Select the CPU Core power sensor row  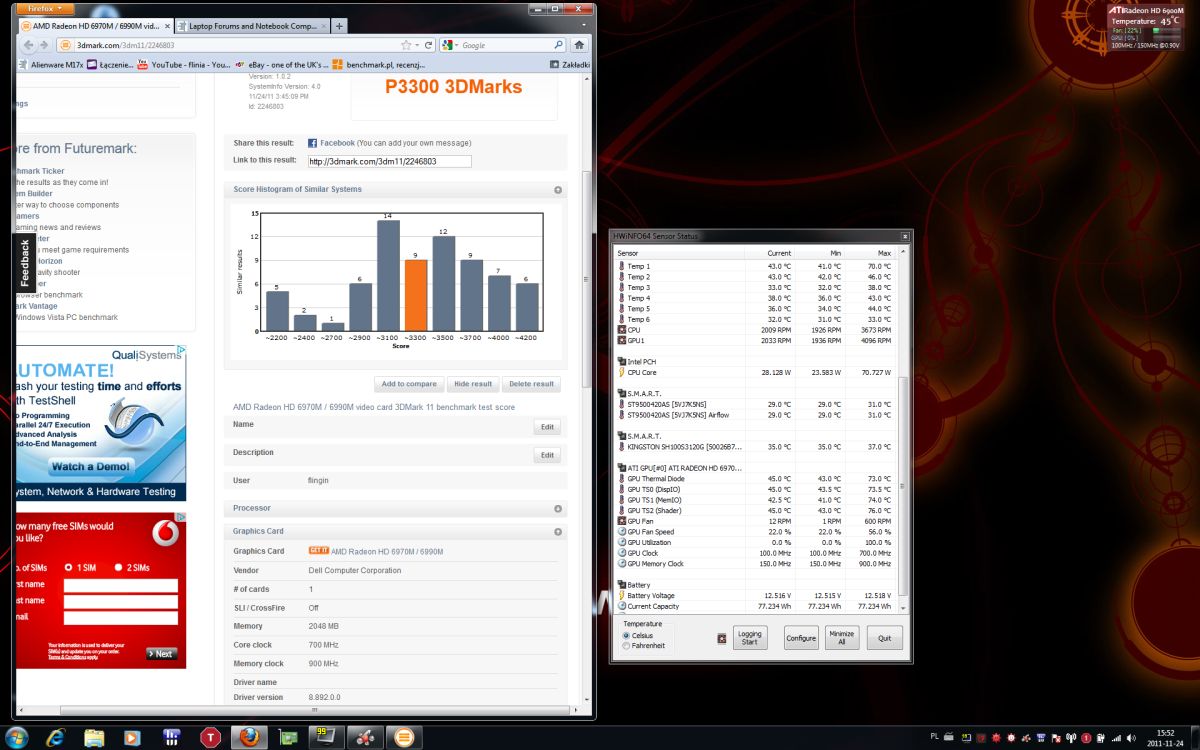click(x=757, y=372)
